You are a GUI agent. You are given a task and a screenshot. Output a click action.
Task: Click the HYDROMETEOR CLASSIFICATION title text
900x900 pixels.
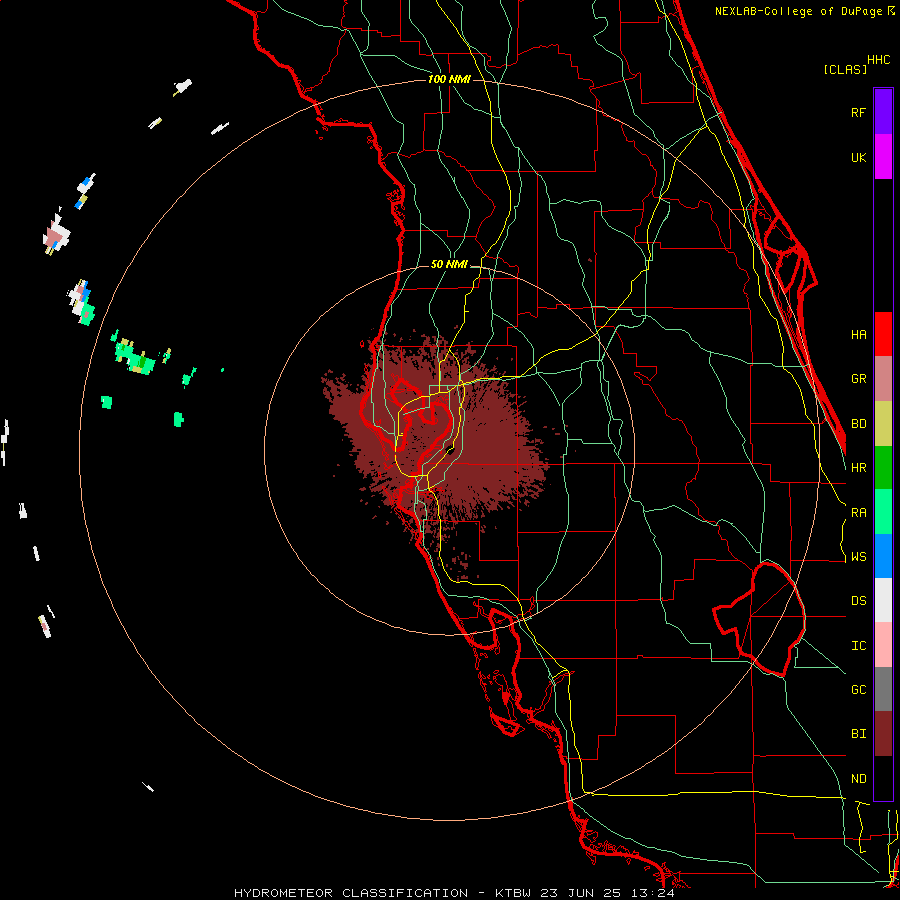(x=351, y=893)
